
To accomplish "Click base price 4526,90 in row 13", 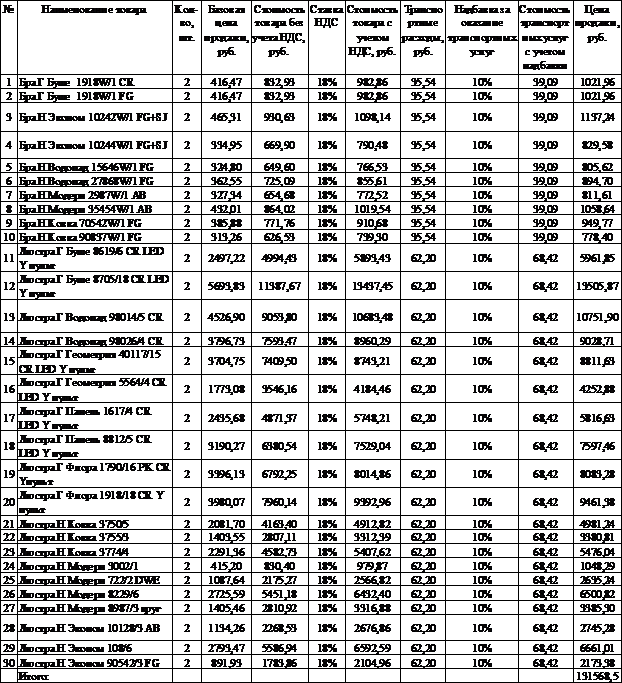I will 226,317.
